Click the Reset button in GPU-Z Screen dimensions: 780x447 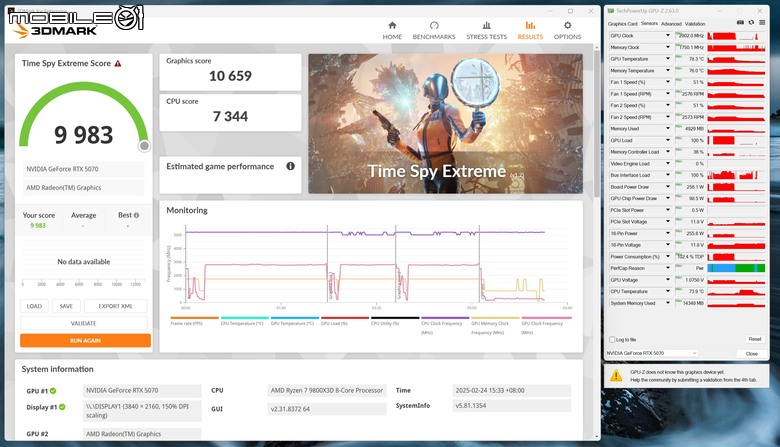click(x=755, y=339)
